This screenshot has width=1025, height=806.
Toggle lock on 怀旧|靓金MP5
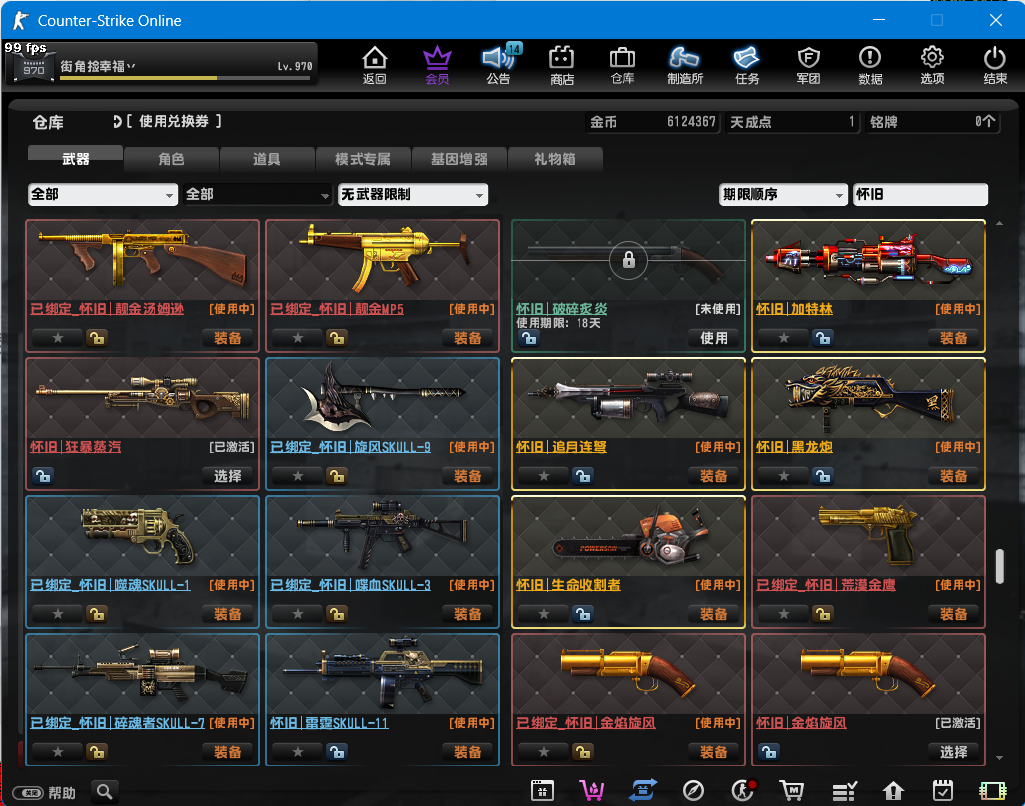pyautogui.click(x=337, y=338)
